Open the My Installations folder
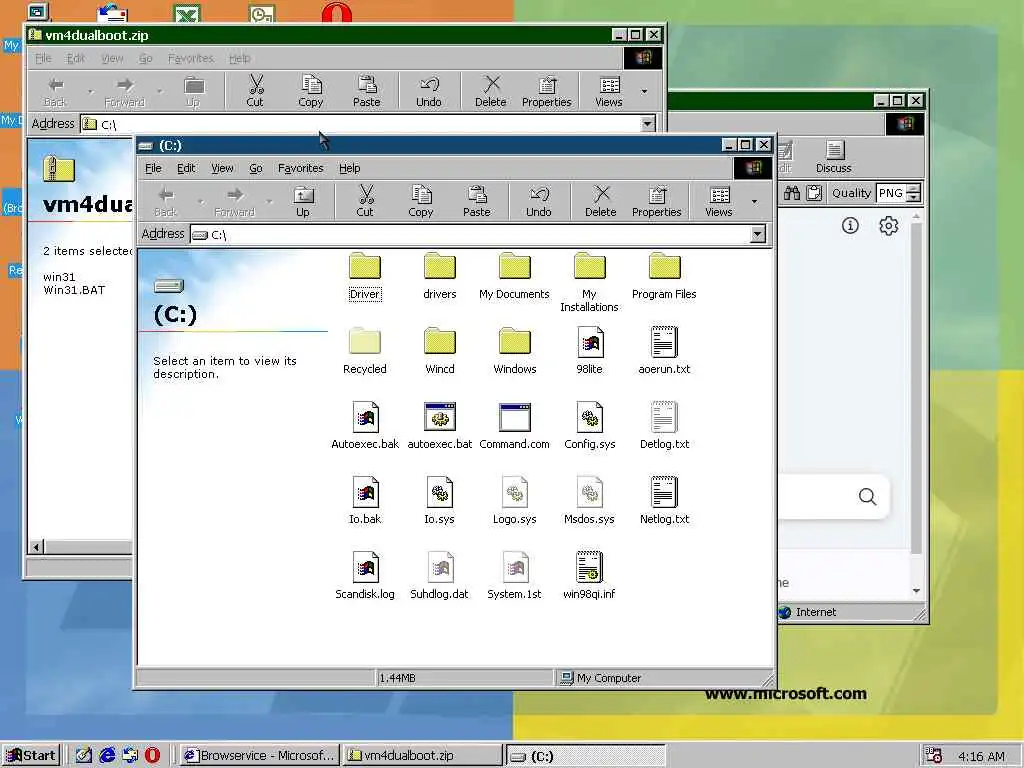This screenshot has width=1024, height=768. pyautogui.click(x=589, y=282)
